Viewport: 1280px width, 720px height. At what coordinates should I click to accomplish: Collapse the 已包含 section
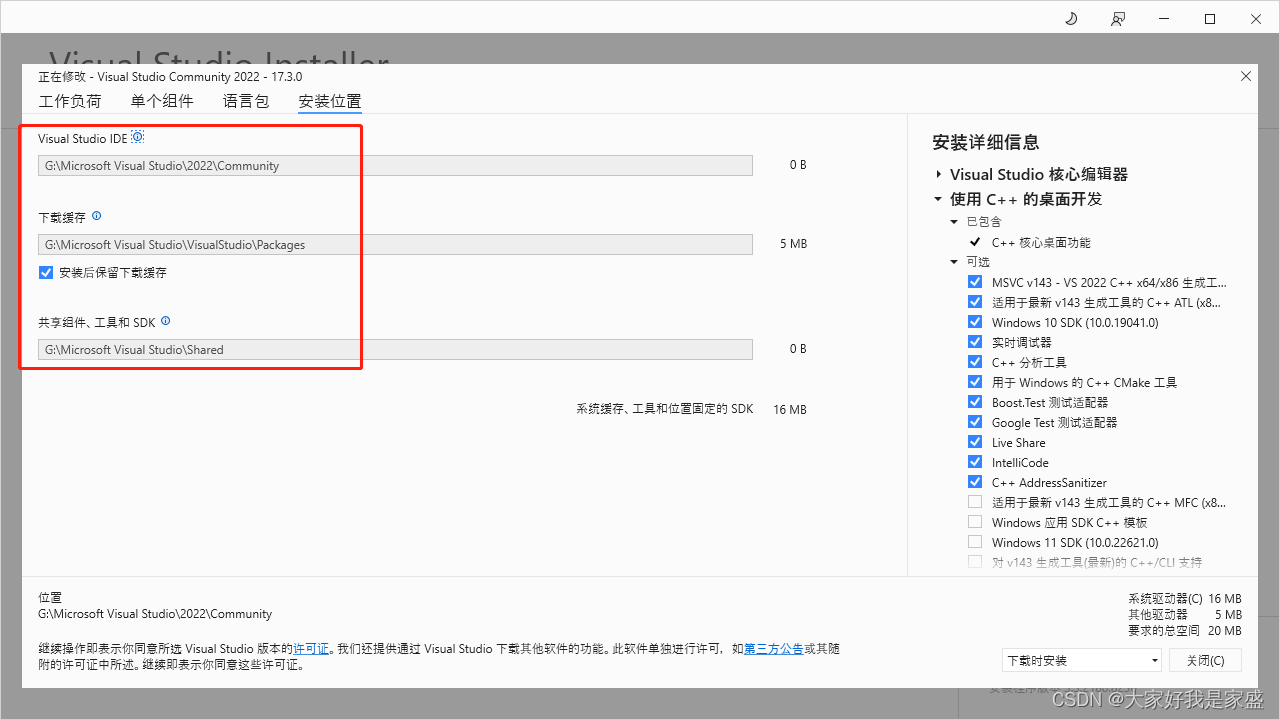[954, 222]
